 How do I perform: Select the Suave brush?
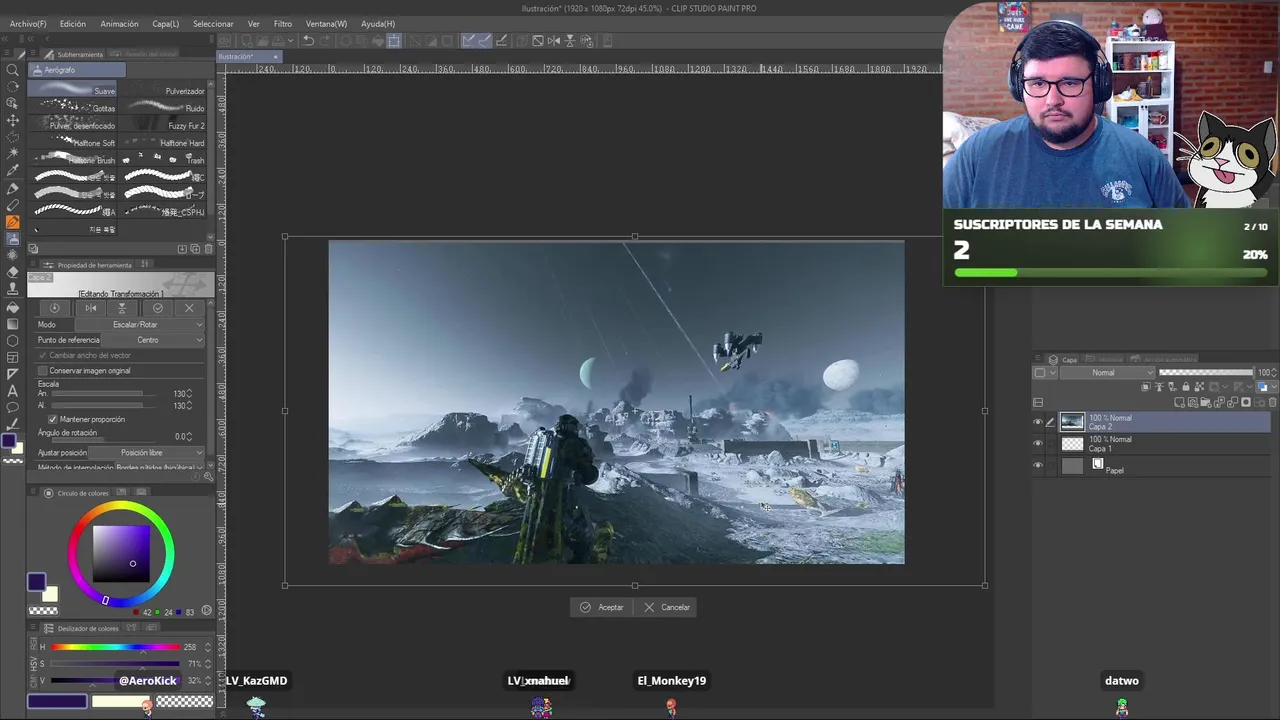(x=72, y=90)
